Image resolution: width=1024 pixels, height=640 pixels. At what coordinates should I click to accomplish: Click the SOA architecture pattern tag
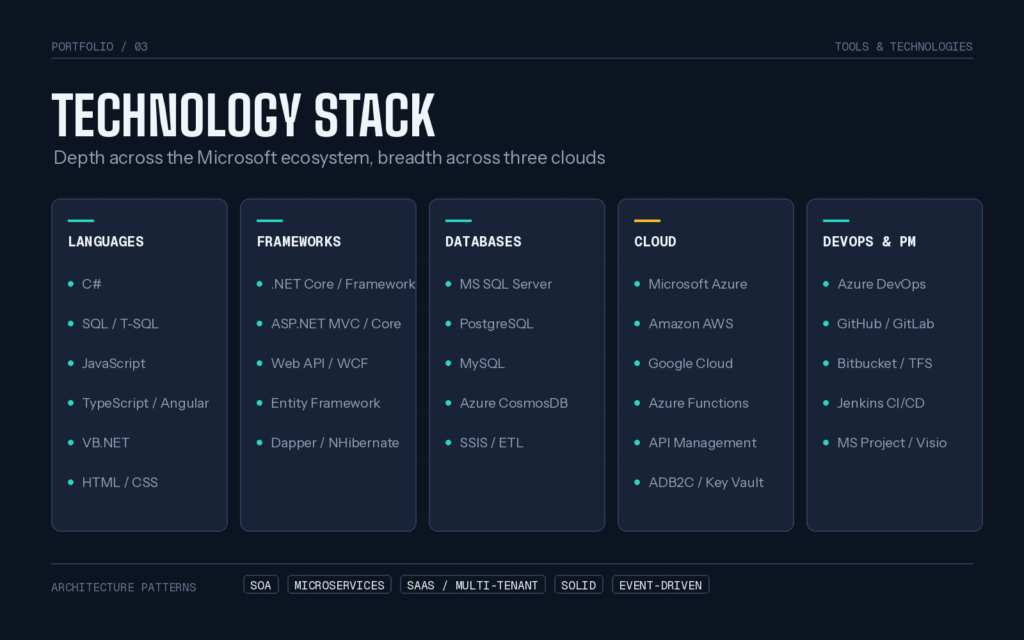tap(261, 584)
